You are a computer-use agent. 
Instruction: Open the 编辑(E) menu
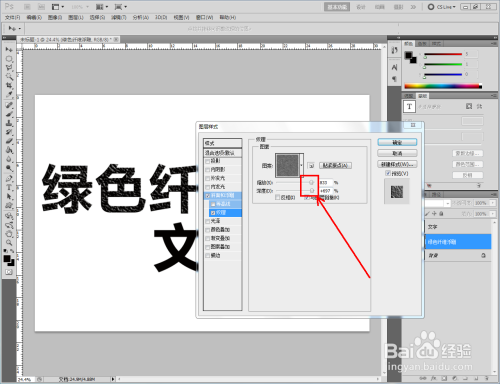(x=34, y=17)
